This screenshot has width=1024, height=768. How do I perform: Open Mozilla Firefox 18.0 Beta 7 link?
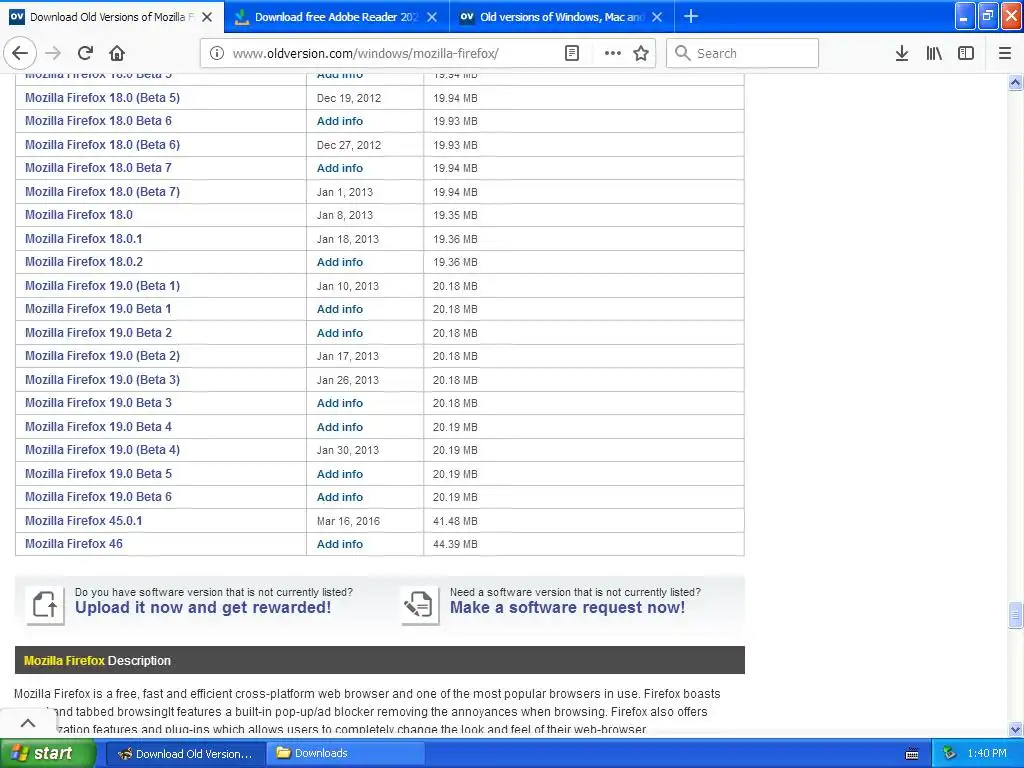[x=99, y=168]
